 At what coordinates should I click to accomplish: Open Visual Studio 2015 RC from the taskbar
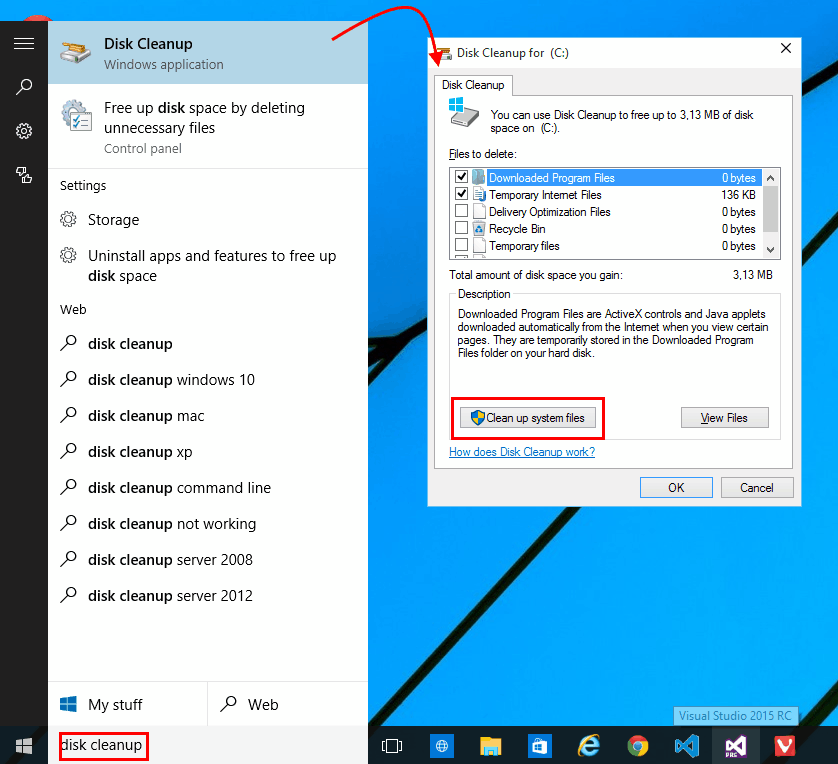pyautogui.click(x=735, y=745)
